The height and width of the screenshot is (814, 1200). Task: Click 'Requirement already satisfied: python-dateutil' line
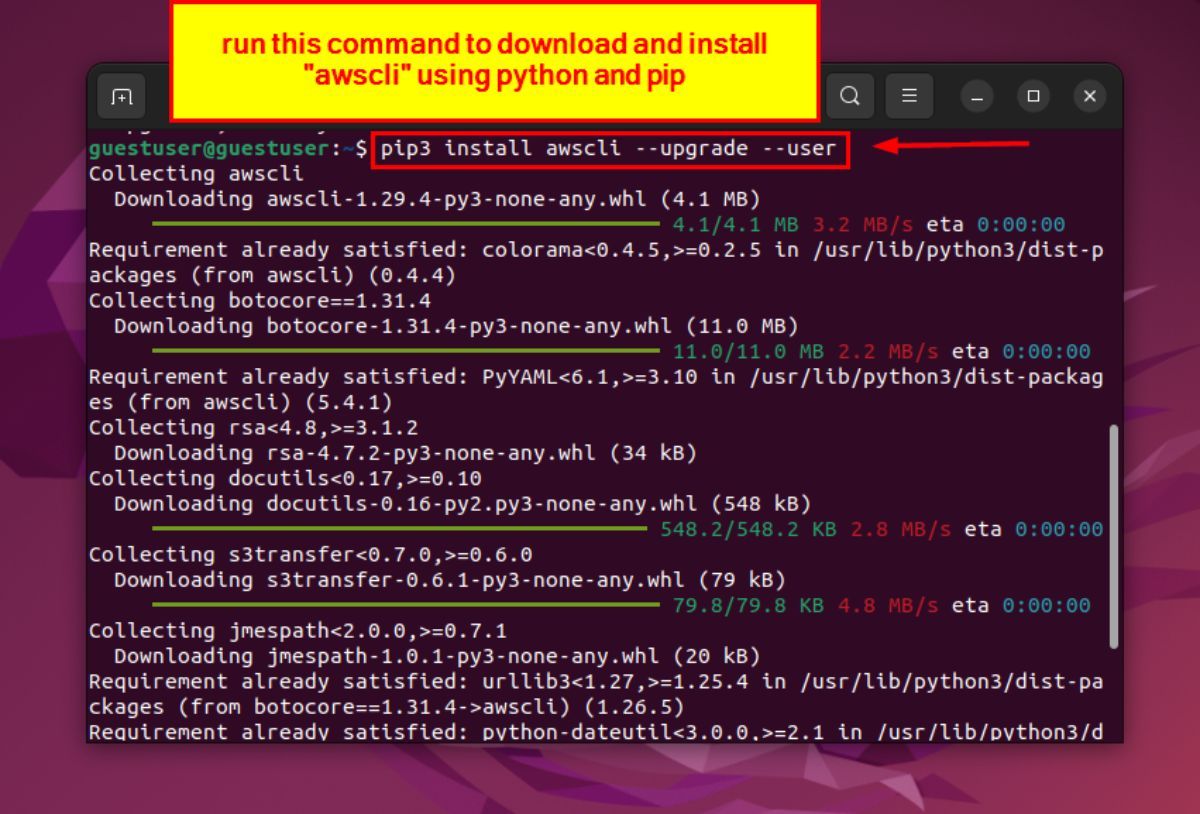click(x=596, y=732)
